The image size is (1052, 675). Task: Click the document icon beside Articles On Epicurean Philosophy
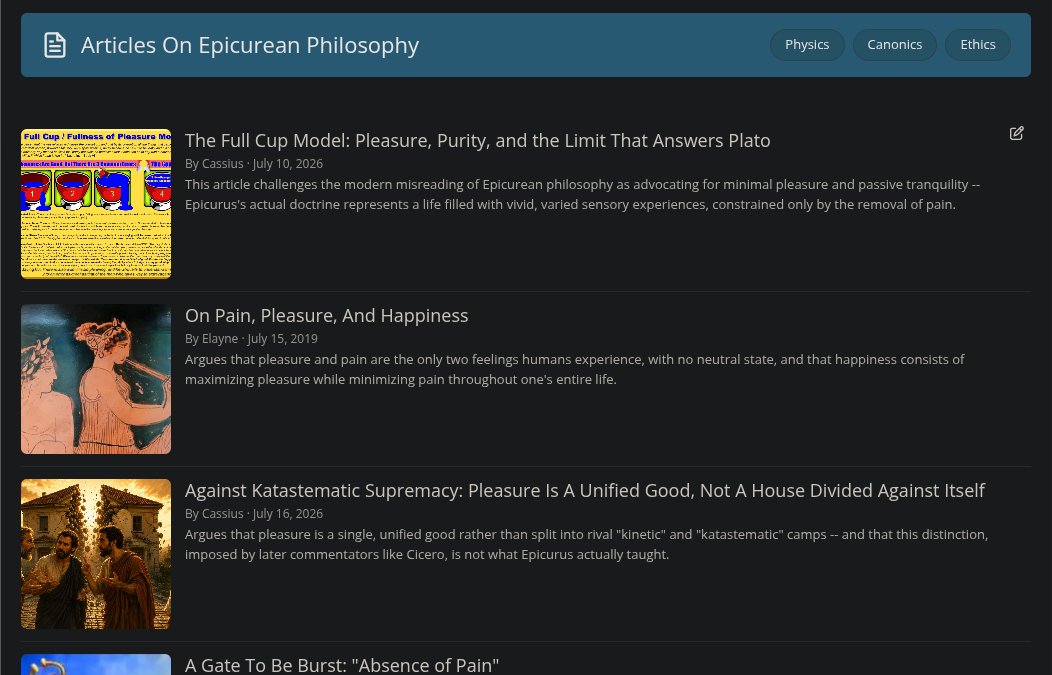55,46
